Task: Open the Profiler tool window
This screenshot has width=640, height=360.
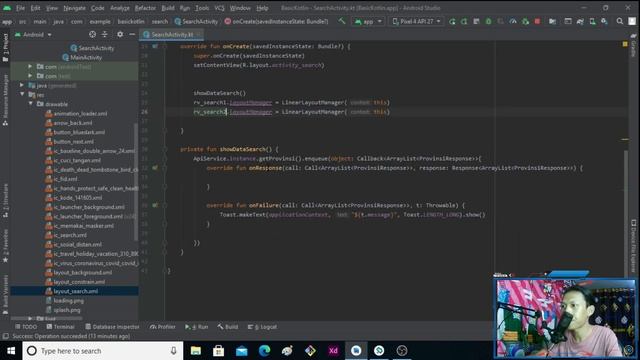Action: pyautogui.click(x=162, y=327)
